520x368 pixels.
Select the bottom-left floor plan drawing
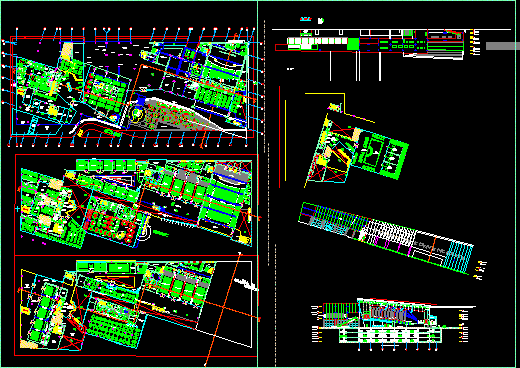[x=136, y=306]
